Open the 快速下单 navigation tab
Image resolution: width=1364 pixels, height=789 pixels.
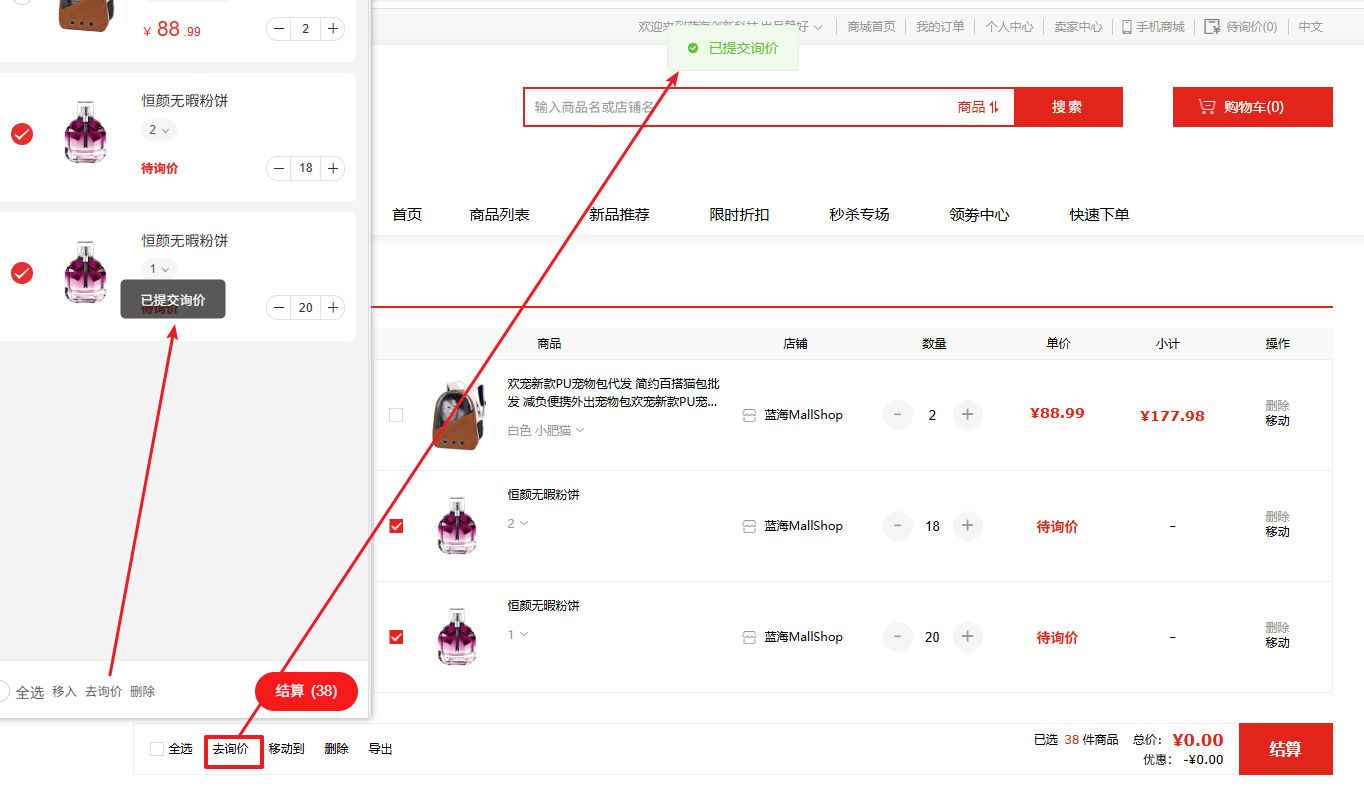[x=1099, y=215]
